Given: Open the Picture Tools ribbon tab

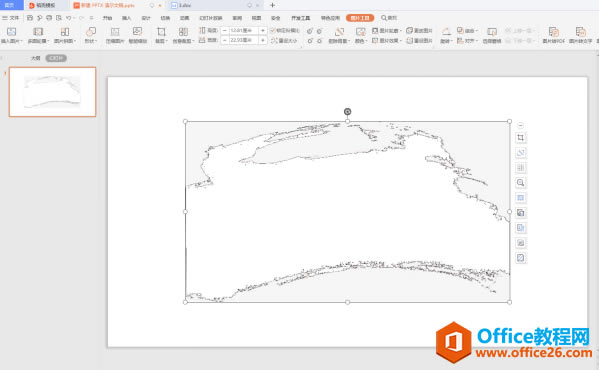Looking at the screenshot, I should [360, 18].
